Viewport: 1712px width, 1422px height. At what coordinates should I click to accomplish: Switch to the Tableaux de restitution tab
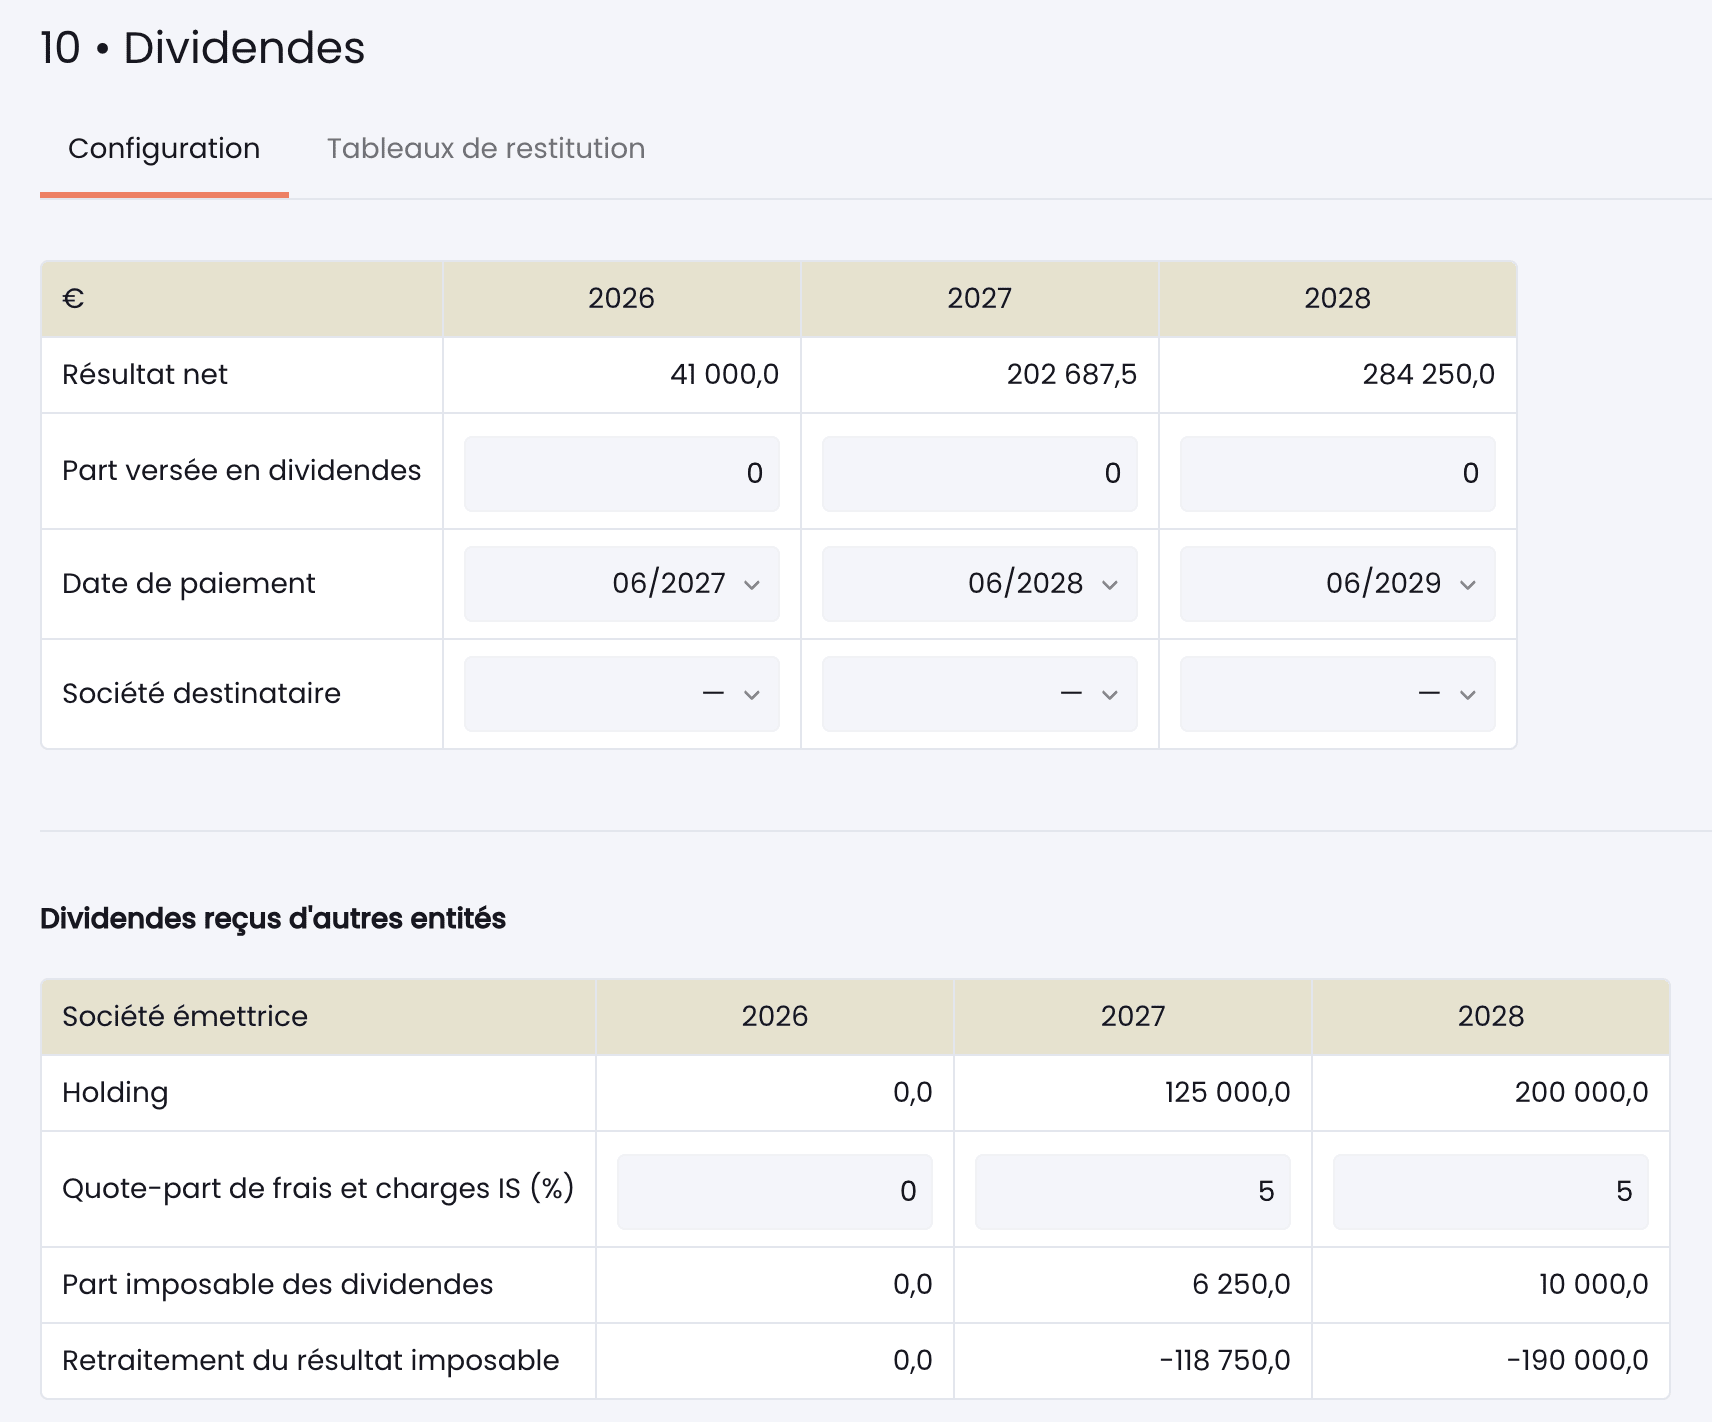tap(485, 148)
